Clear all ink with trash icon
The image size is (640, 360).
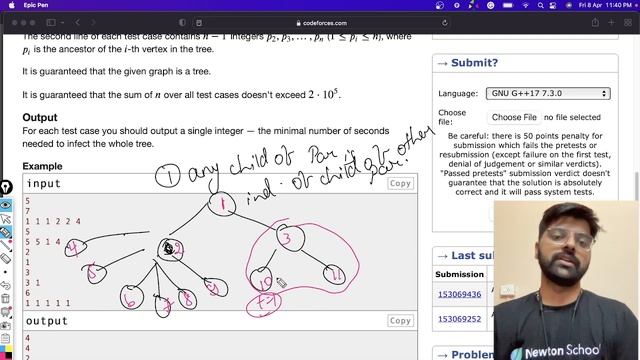pyautogui.click(x=5, y=298)
